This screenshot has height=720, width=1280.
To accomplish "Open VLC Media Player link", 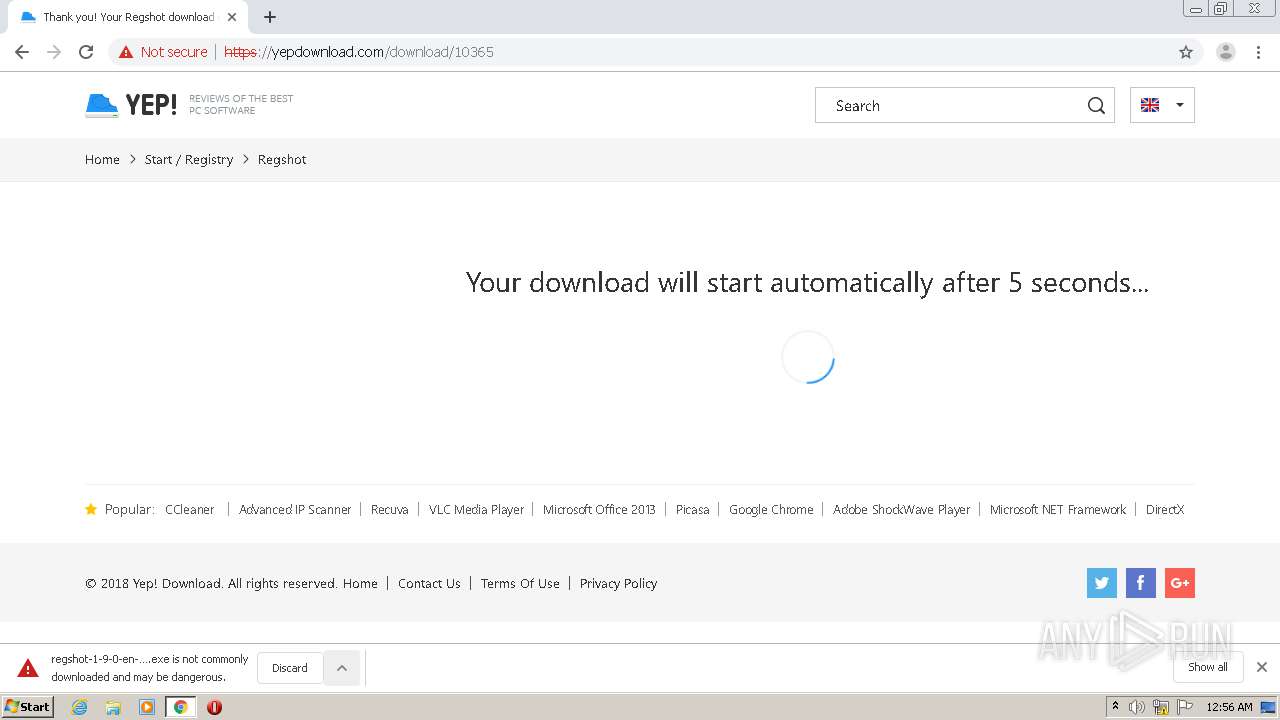I will [x=476, y=510].
